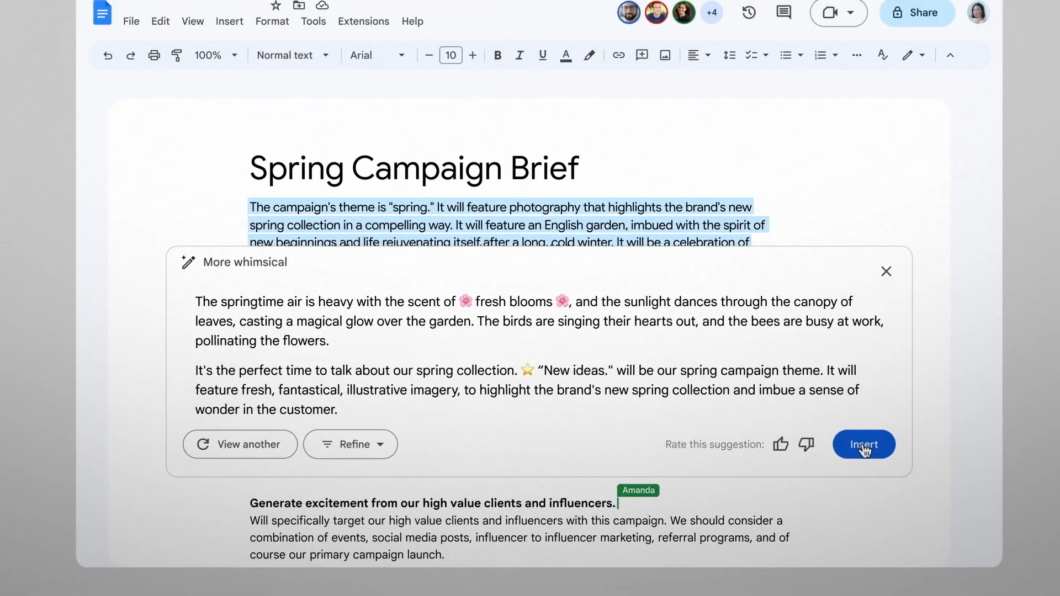Click the insert link icon
This screenshot has height=596, width=1060.
[619, 55]
